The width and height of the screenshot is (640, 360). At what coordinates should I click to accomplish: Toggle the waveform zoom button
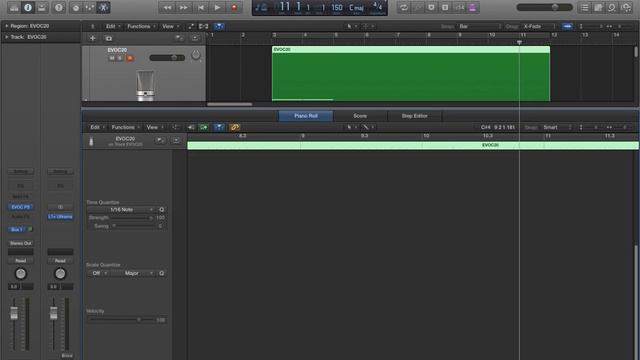coord(567,27)
